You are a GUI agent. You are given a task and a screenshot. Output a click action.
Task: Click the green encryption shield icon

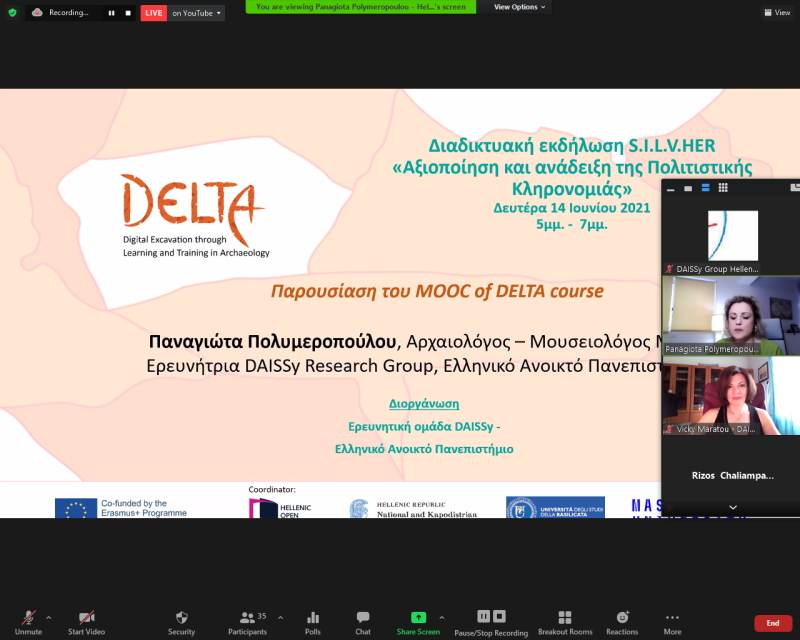pyautogui.click(x=13, y=13)
